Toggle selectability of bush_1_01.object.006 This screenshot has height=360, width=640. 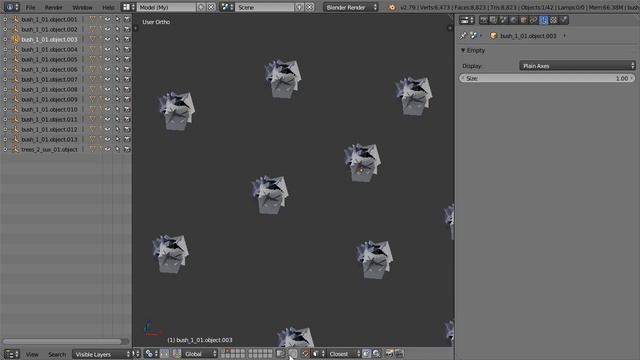117,69
